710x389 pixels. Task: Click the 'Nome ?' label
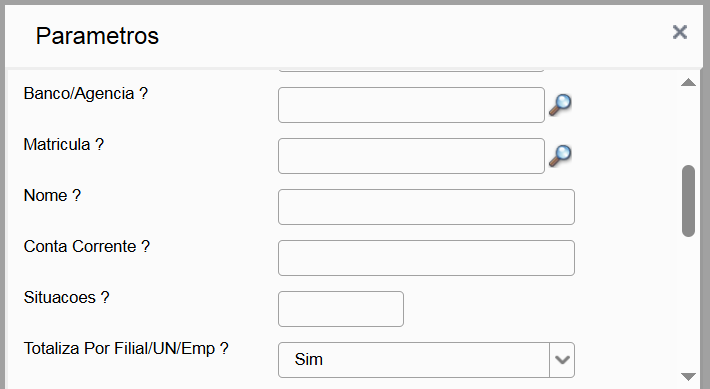click(52, 196)
